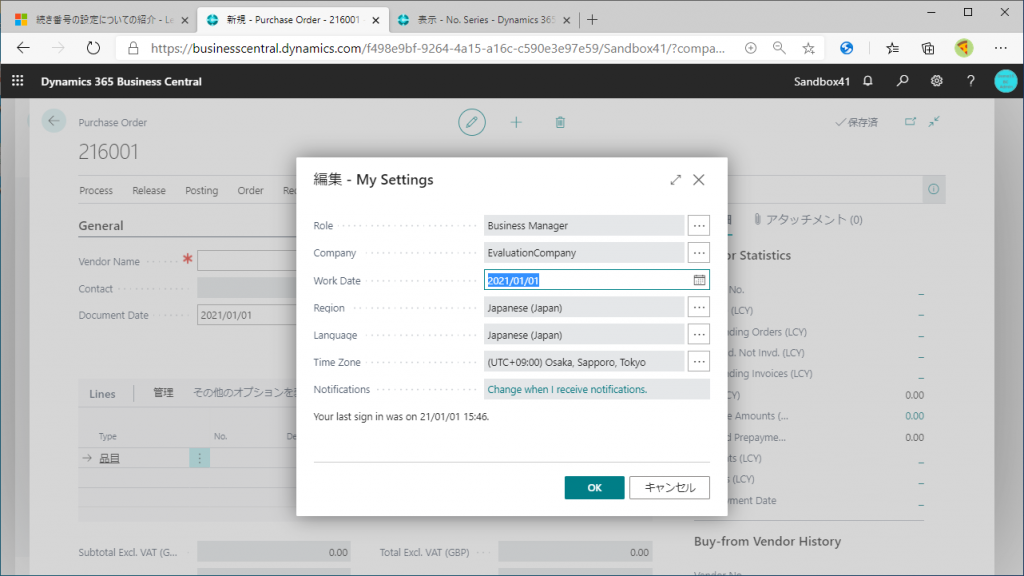
Task: Click the Time Zone field value
Action: click(584, 362)
